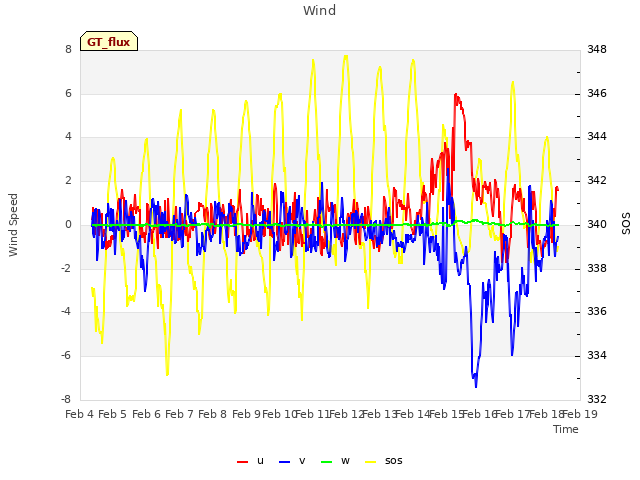Click the 332 value on right axis

click(597, 399)
